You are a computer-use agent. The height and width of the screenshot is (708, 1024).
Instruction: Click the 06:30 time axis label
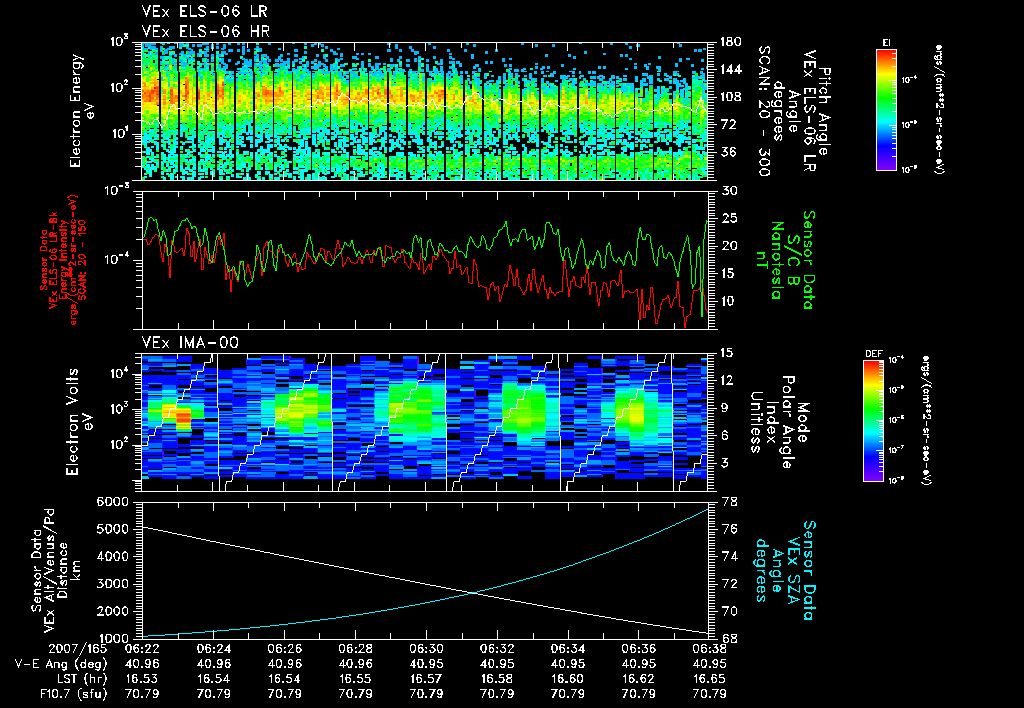(426, 649)
